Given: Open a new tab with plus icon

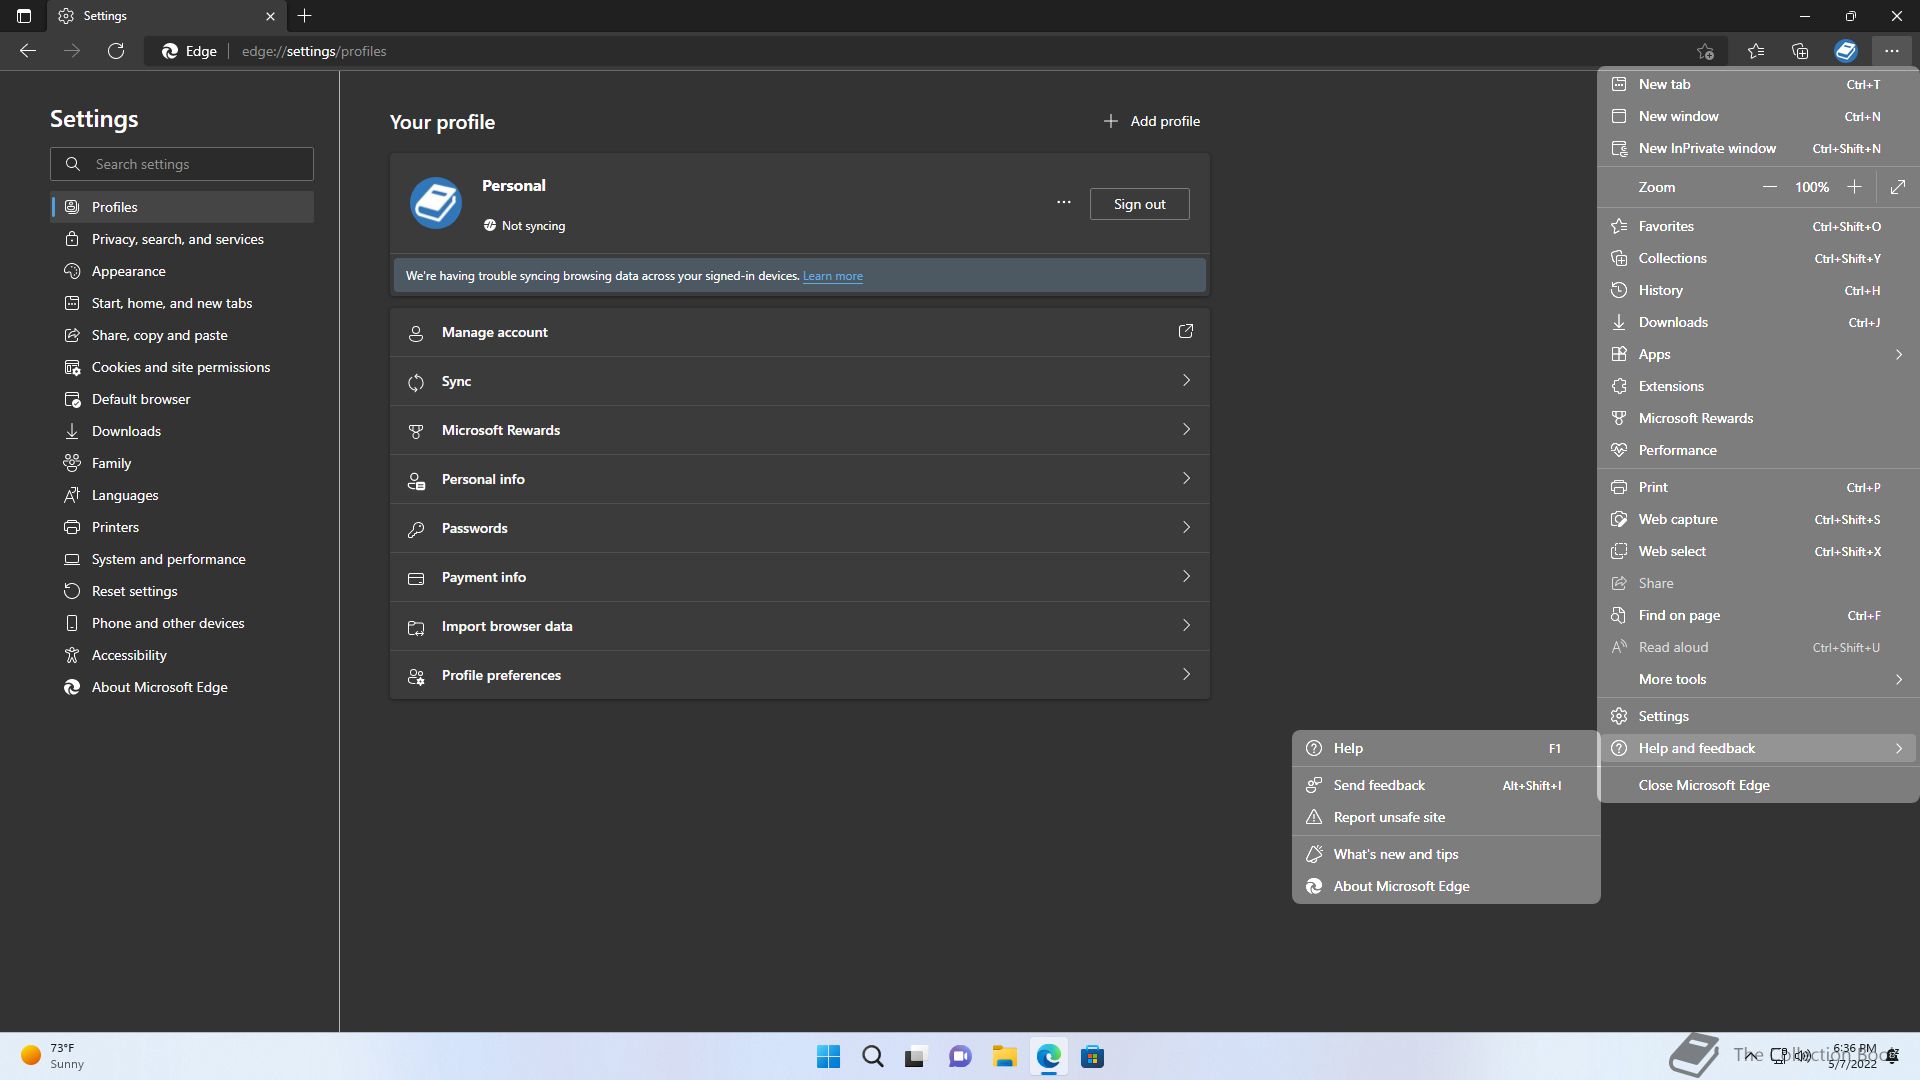Looking at the screenshot, I should 305,16.
